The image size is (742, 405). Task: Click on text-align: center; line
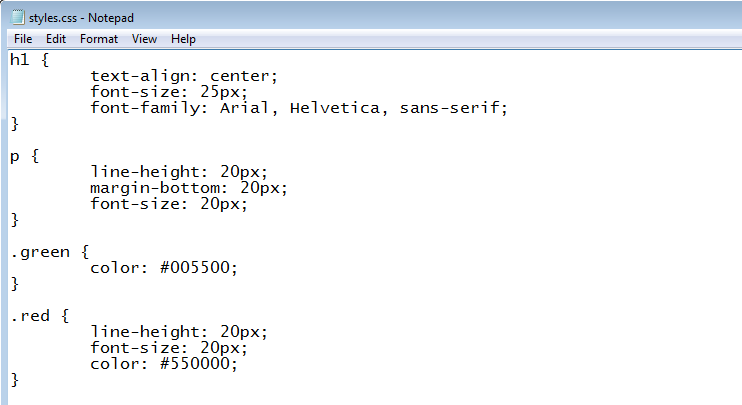184,76
